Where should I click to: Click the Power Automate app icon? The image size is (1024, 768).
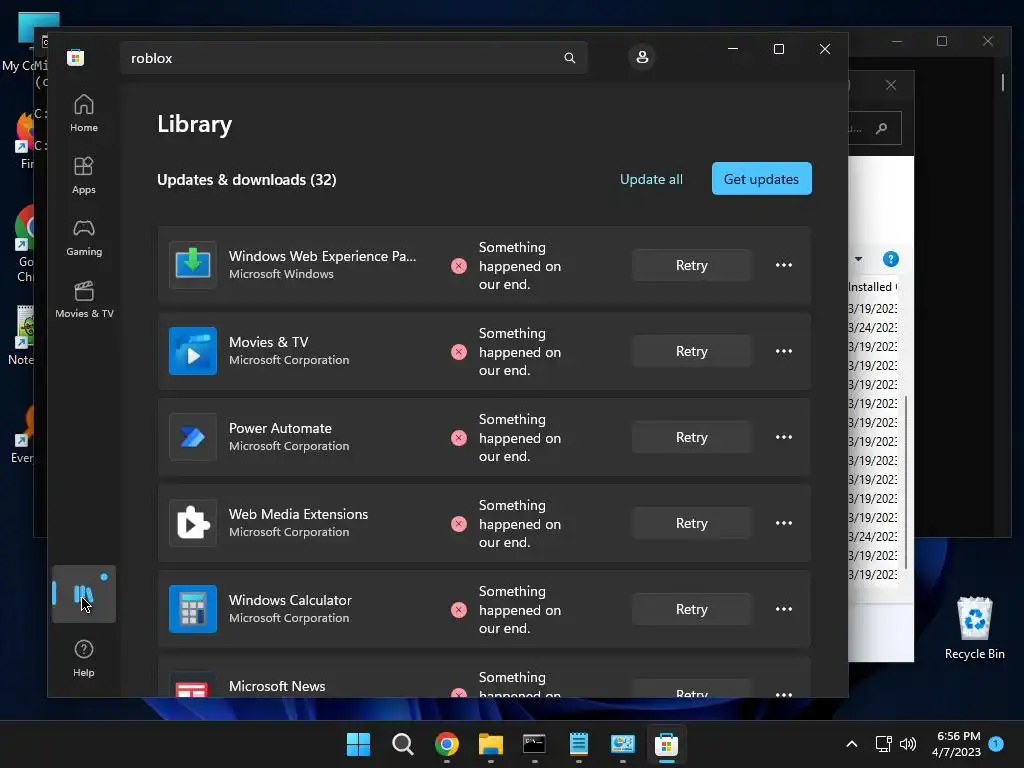click(x=193, y=437)
